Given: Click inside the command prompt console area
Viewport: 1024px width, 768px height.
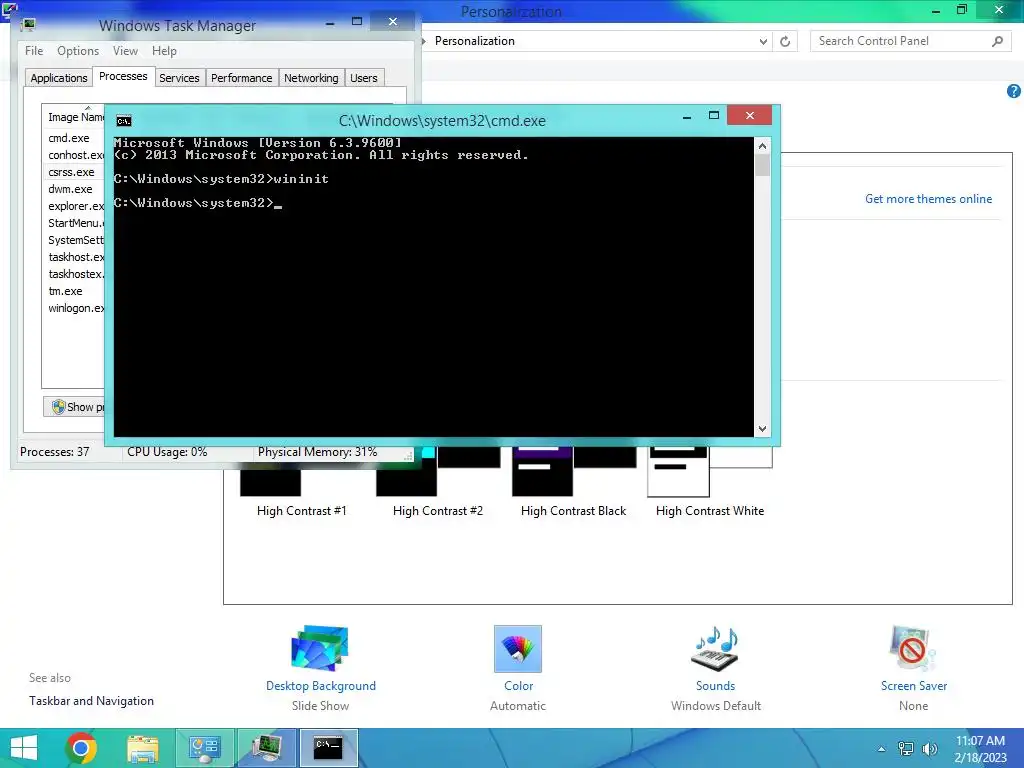Looking at the screenshot, I should (x=434, y=287).
